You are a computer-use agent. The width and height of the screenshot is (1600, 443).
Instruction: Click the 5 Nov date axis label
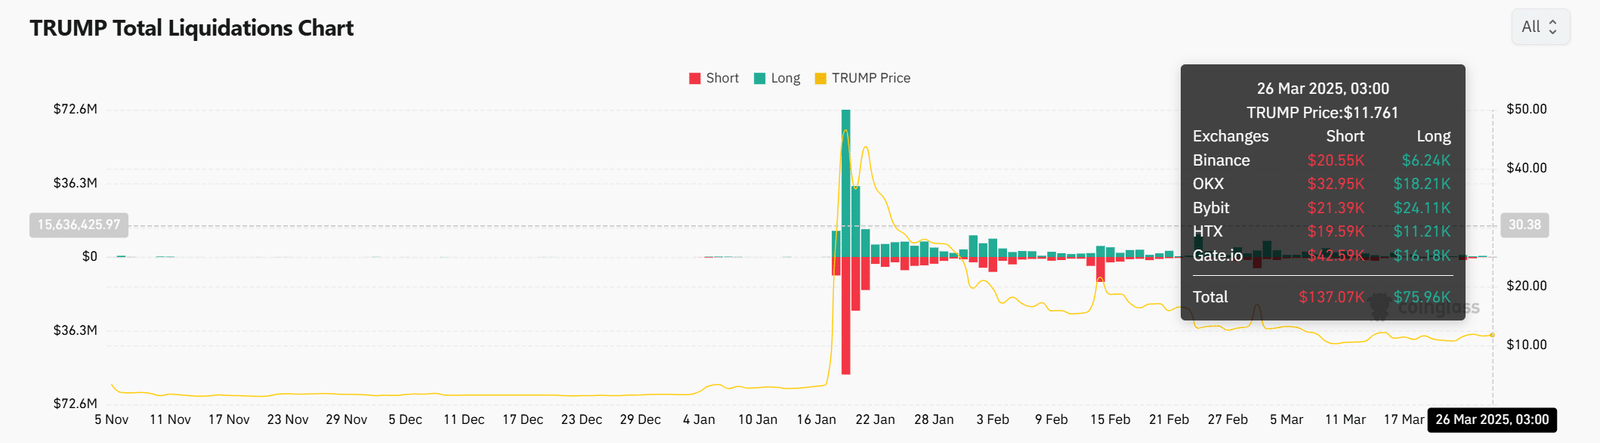111,420
